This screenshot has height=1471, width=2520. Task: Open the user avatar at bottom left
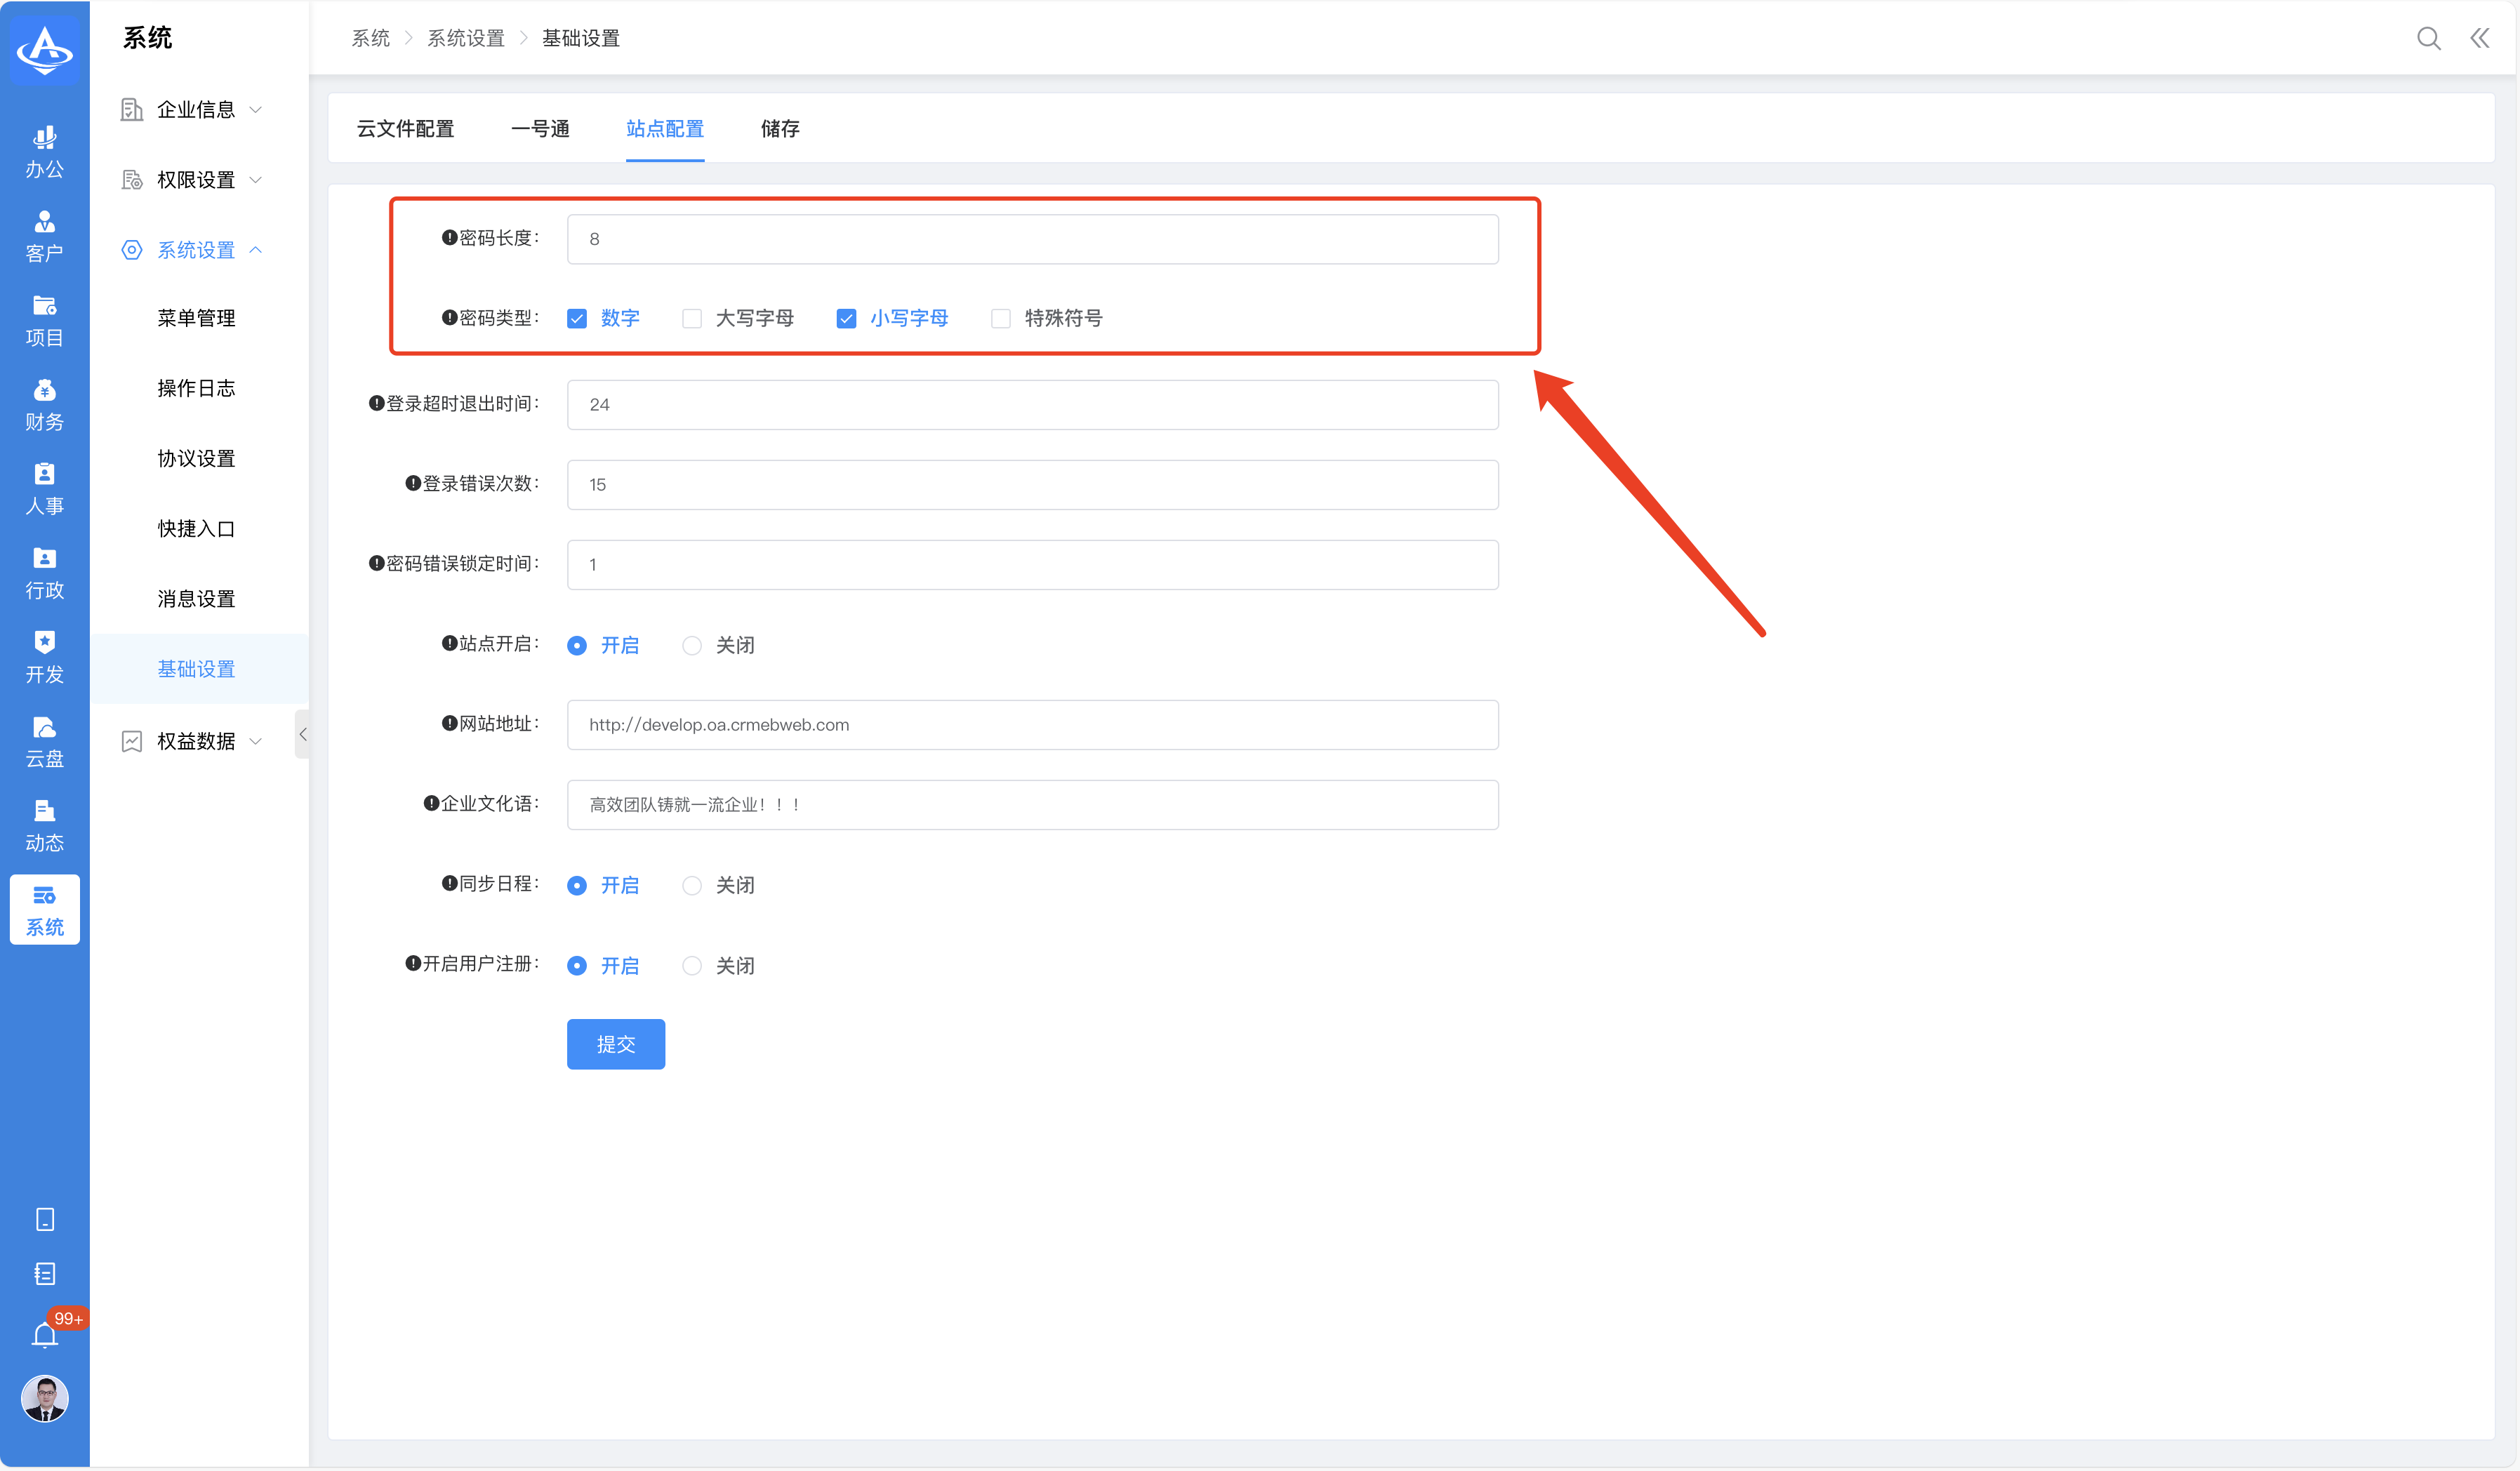pos(45,1398)
